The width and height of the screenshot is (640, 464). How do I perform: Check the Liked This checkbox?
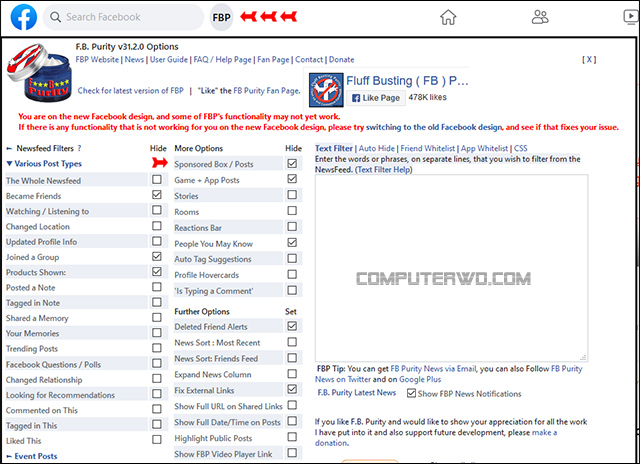coord(157,440)
